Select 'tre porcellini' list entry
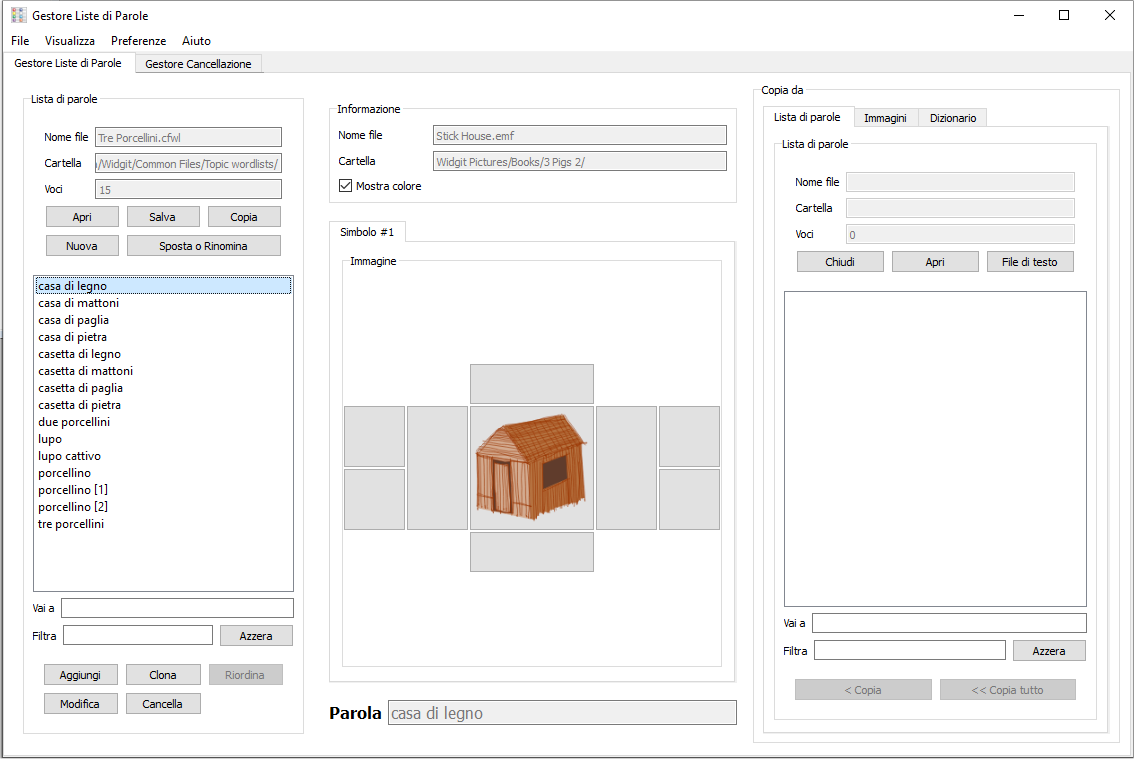The width and height of the screenshot is (1134, 759). (163, 524)
